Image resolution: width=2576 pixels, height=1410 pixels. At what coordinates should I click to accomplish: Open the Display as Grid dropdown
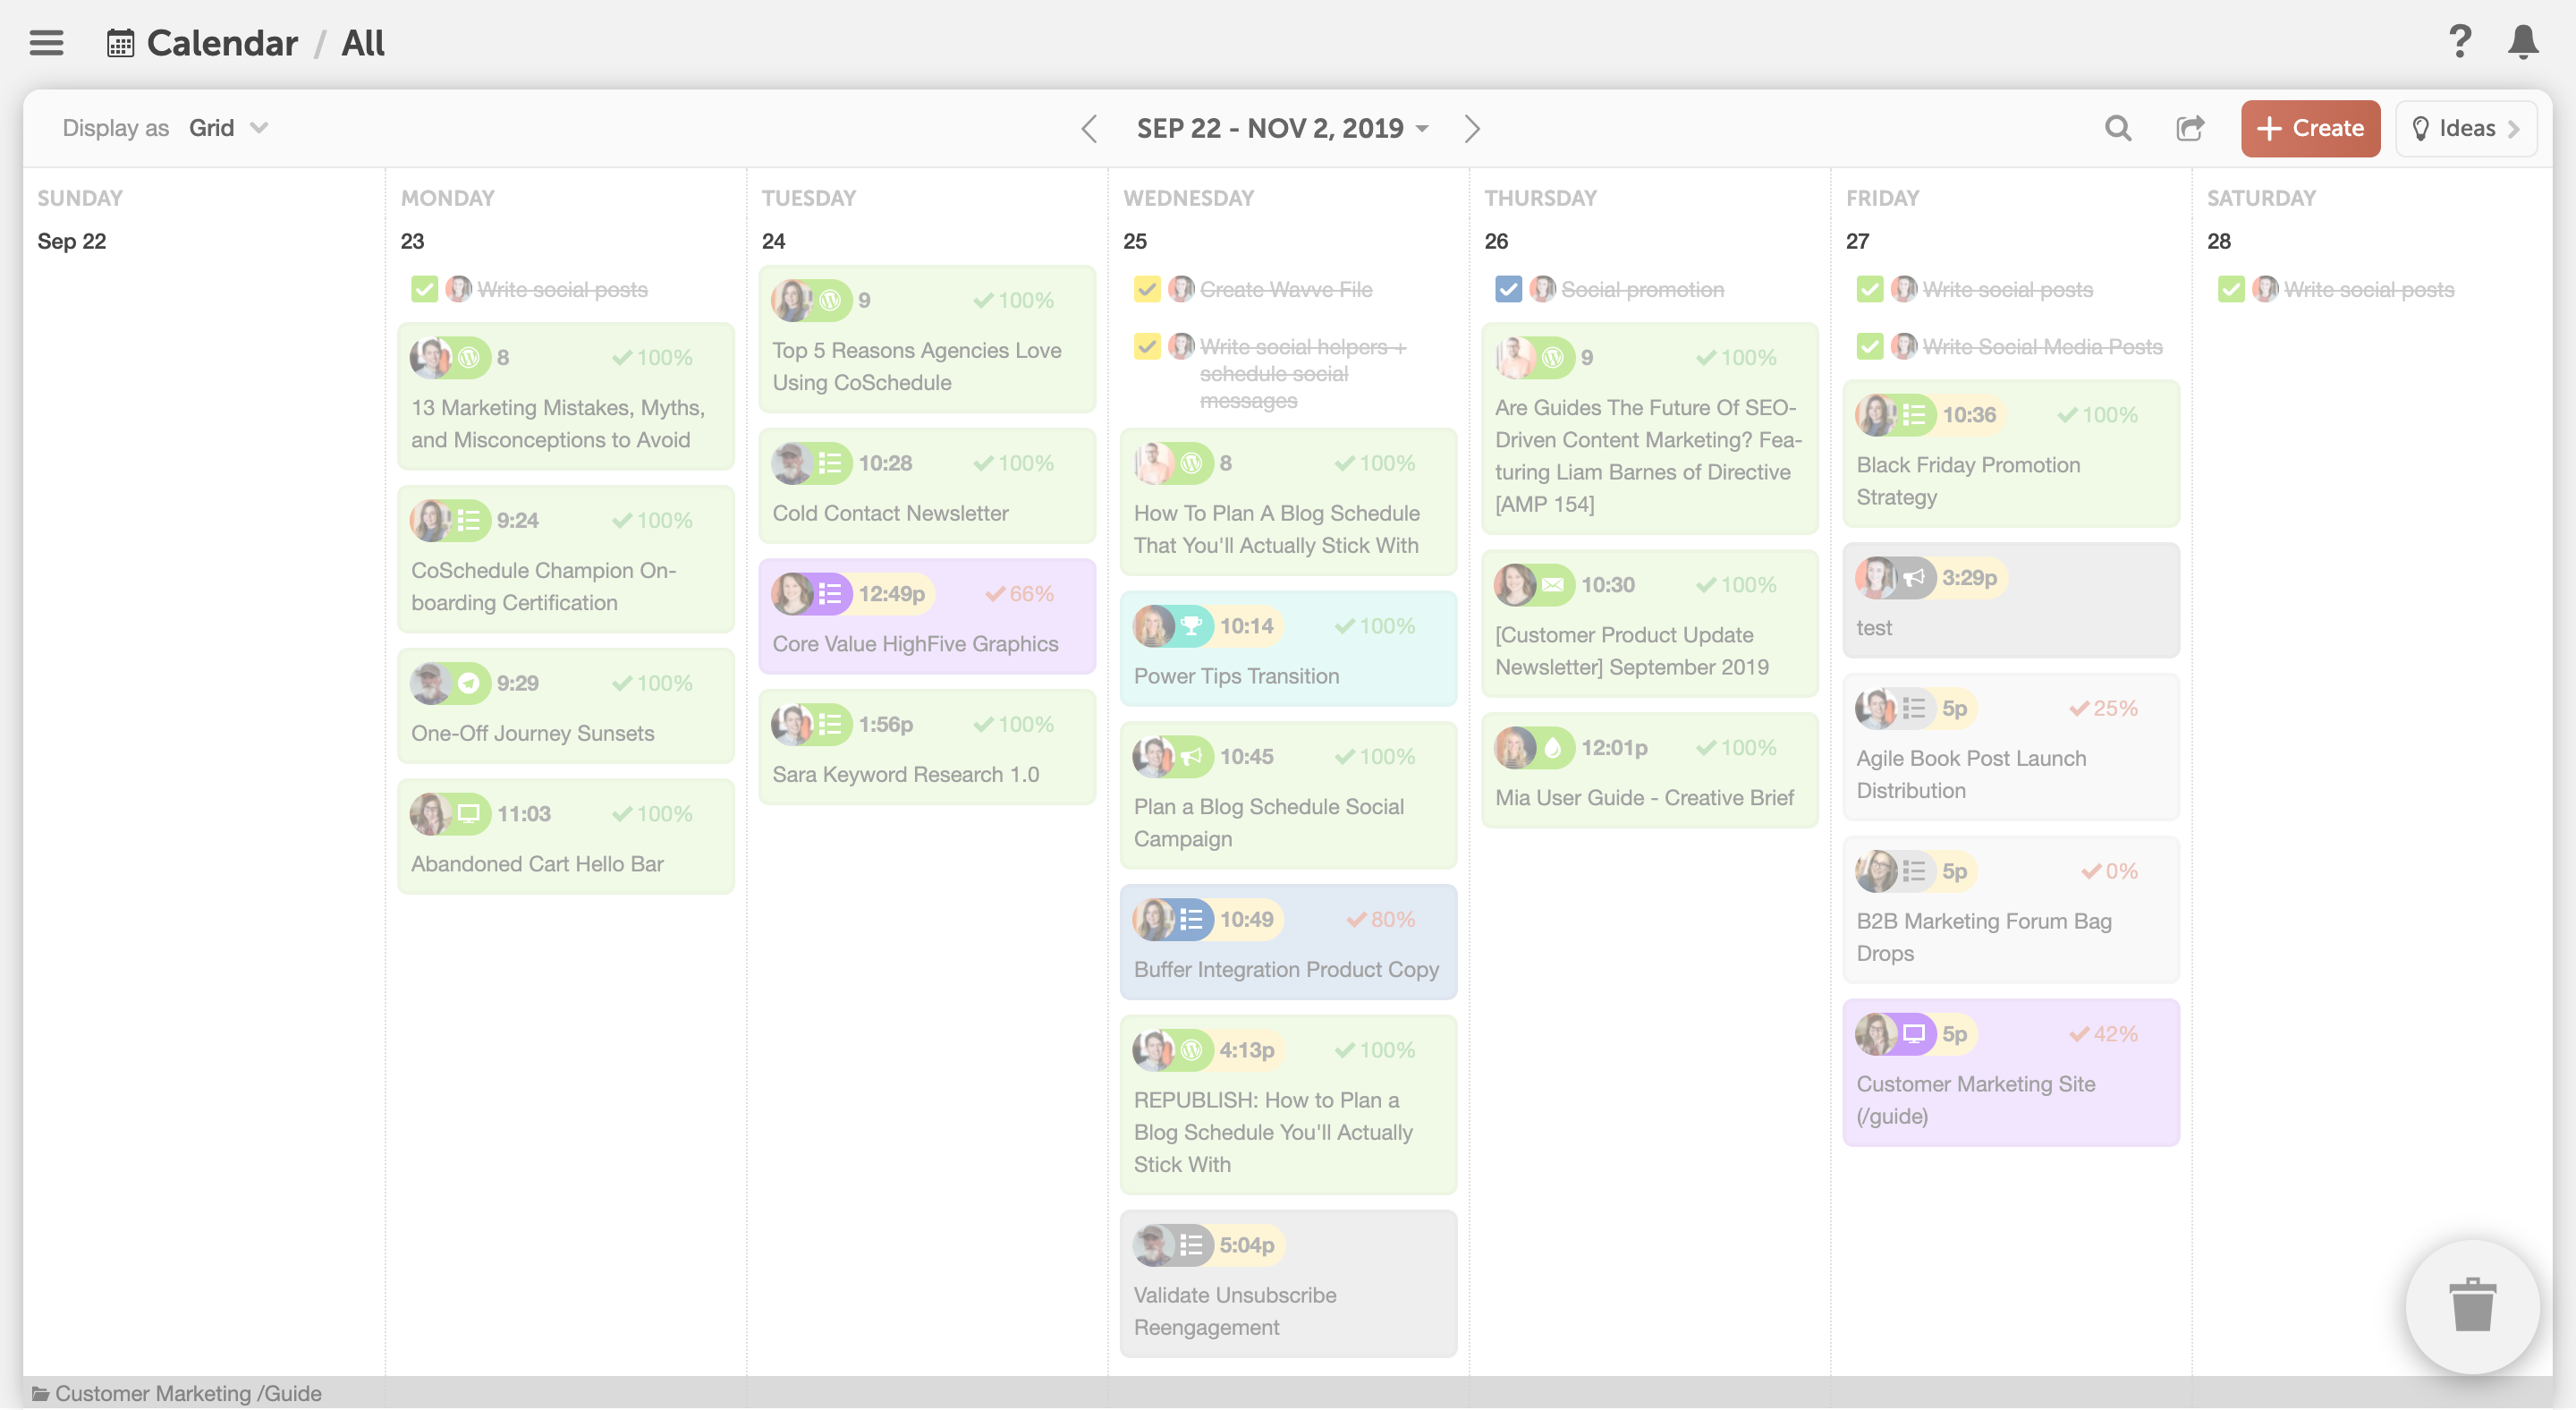click(228, 128)
